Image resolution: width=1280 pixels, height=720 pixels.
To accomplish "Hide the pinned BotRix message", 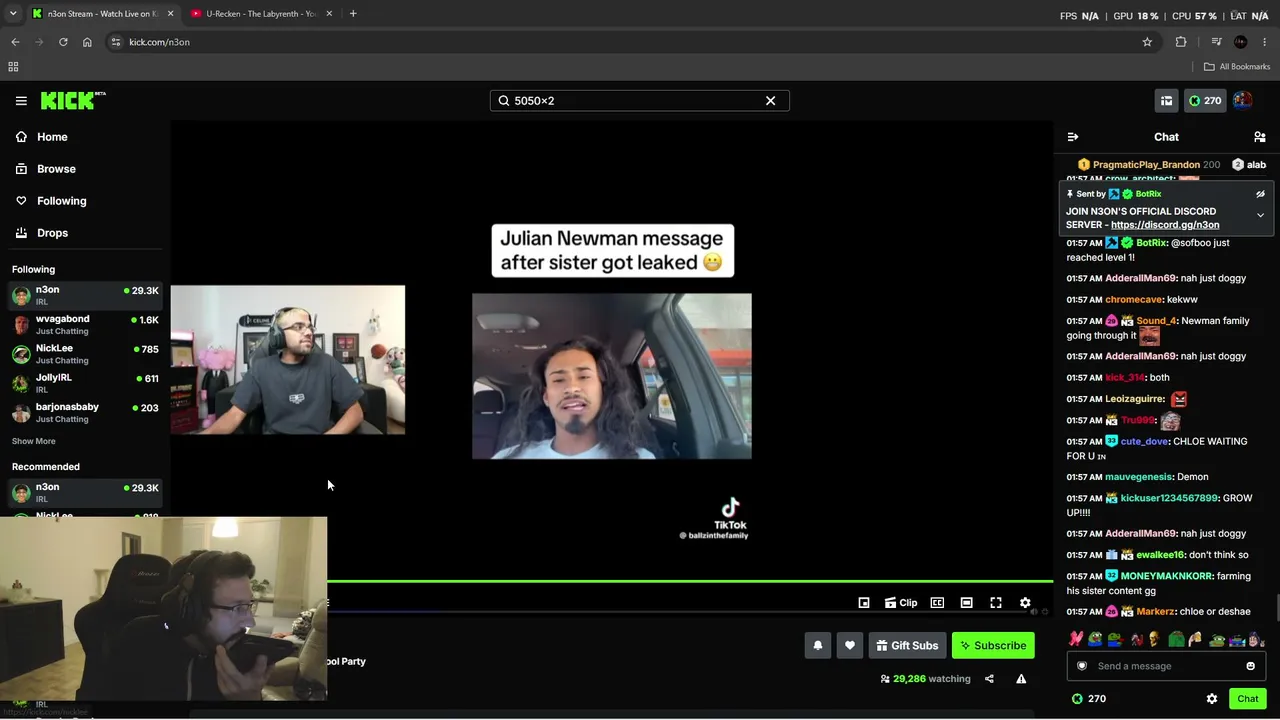I will (x=1260, y=194).
